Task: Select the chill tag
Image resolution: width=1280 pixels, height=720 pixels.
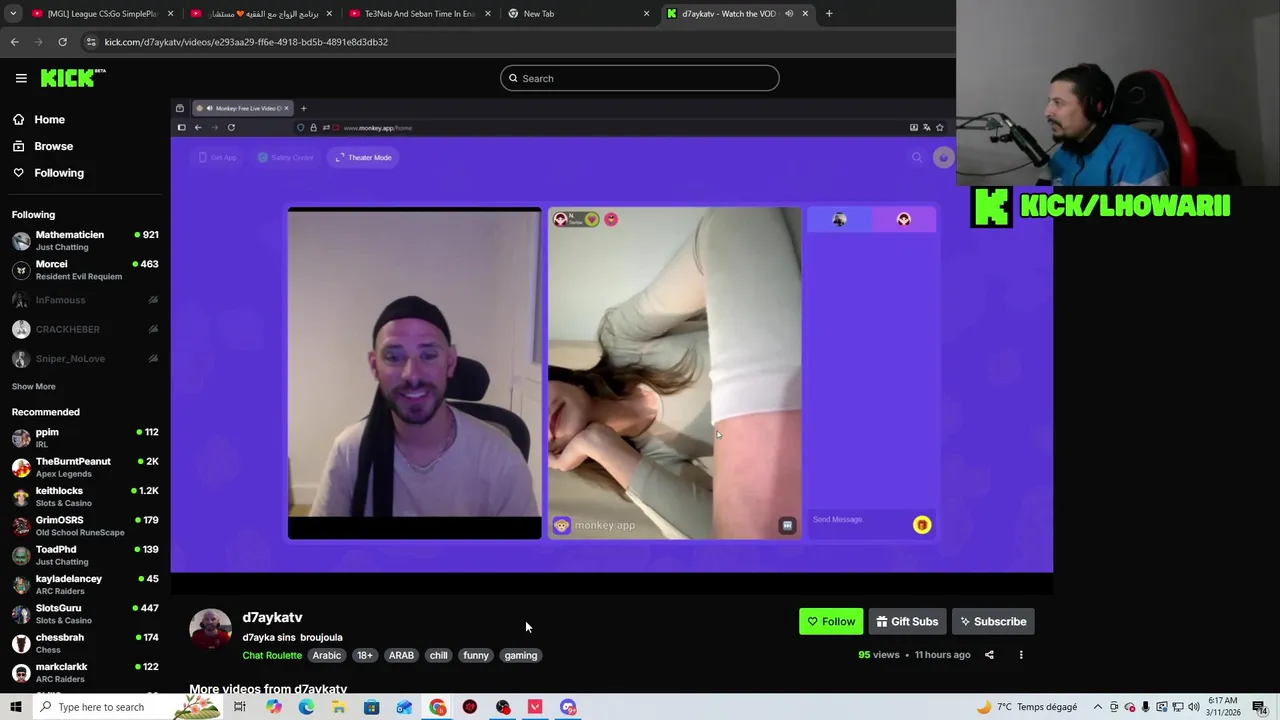Action: point(439,655)
